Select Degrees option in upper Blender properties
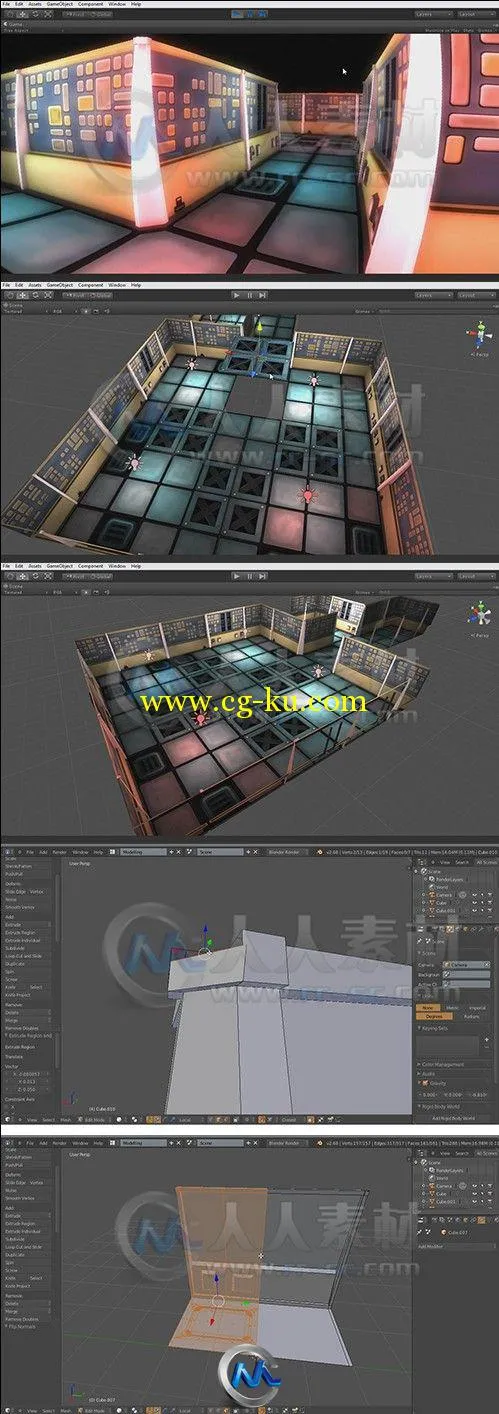499x1414 pixels. [434, 1016]
